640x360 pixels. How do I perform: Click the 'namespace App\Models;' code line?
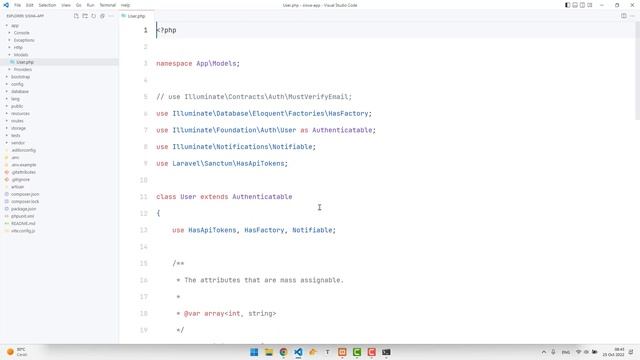pyautogui.click(x=198, y=64)
